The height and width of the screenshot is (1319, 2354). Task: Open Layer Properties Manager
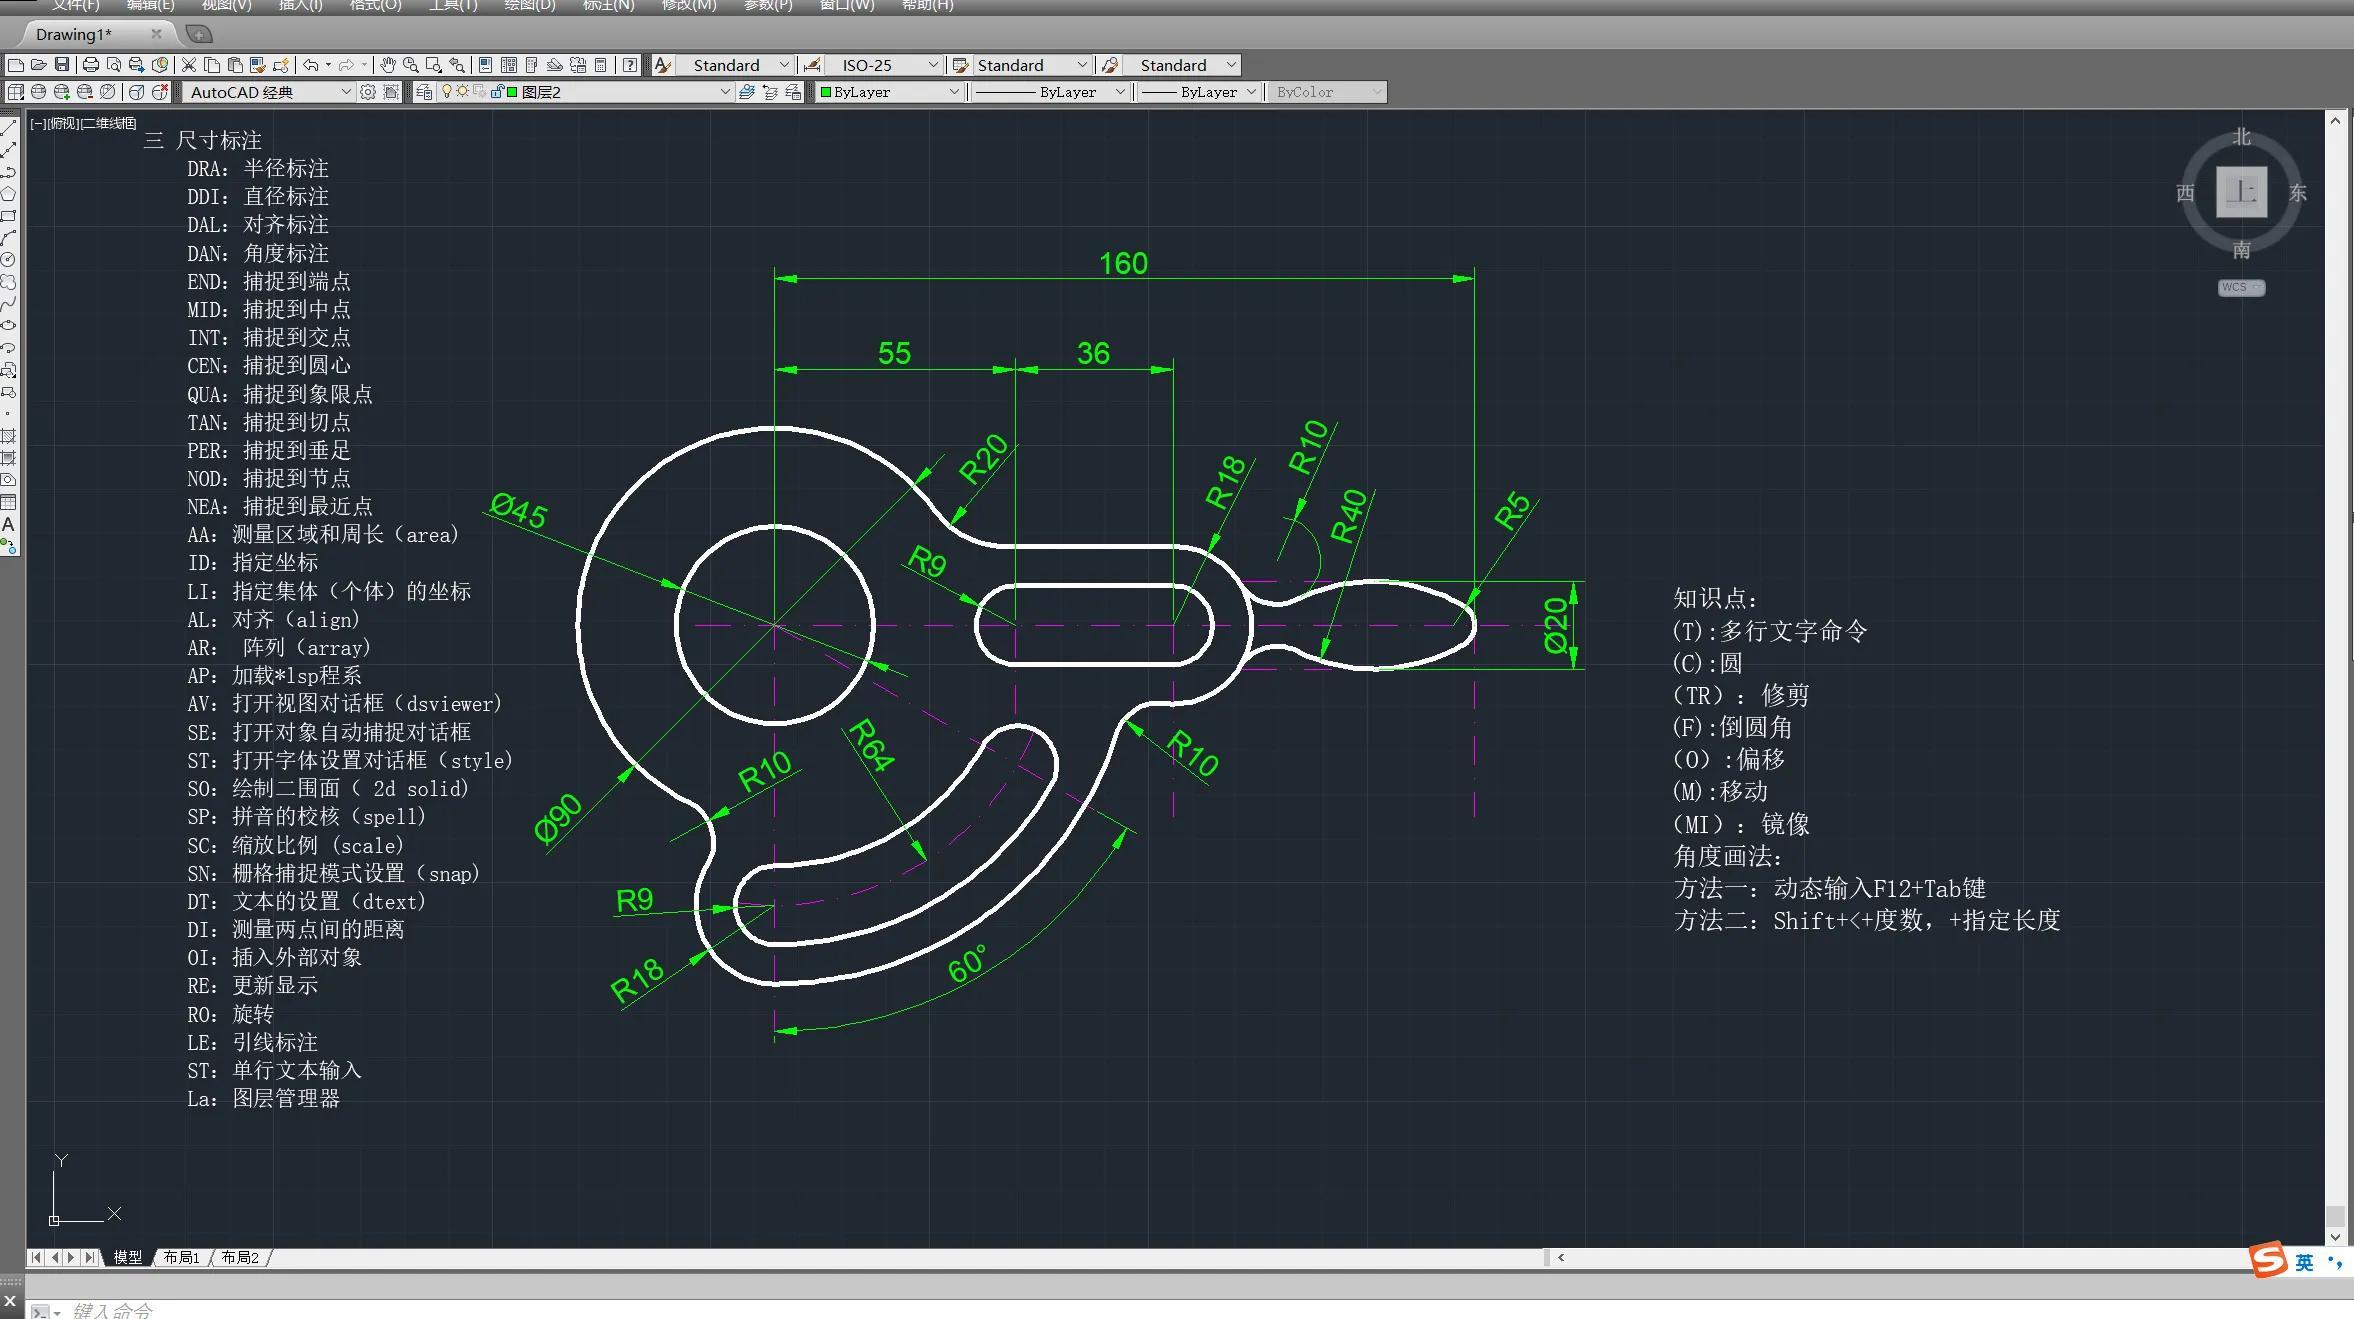coord(425,92)
